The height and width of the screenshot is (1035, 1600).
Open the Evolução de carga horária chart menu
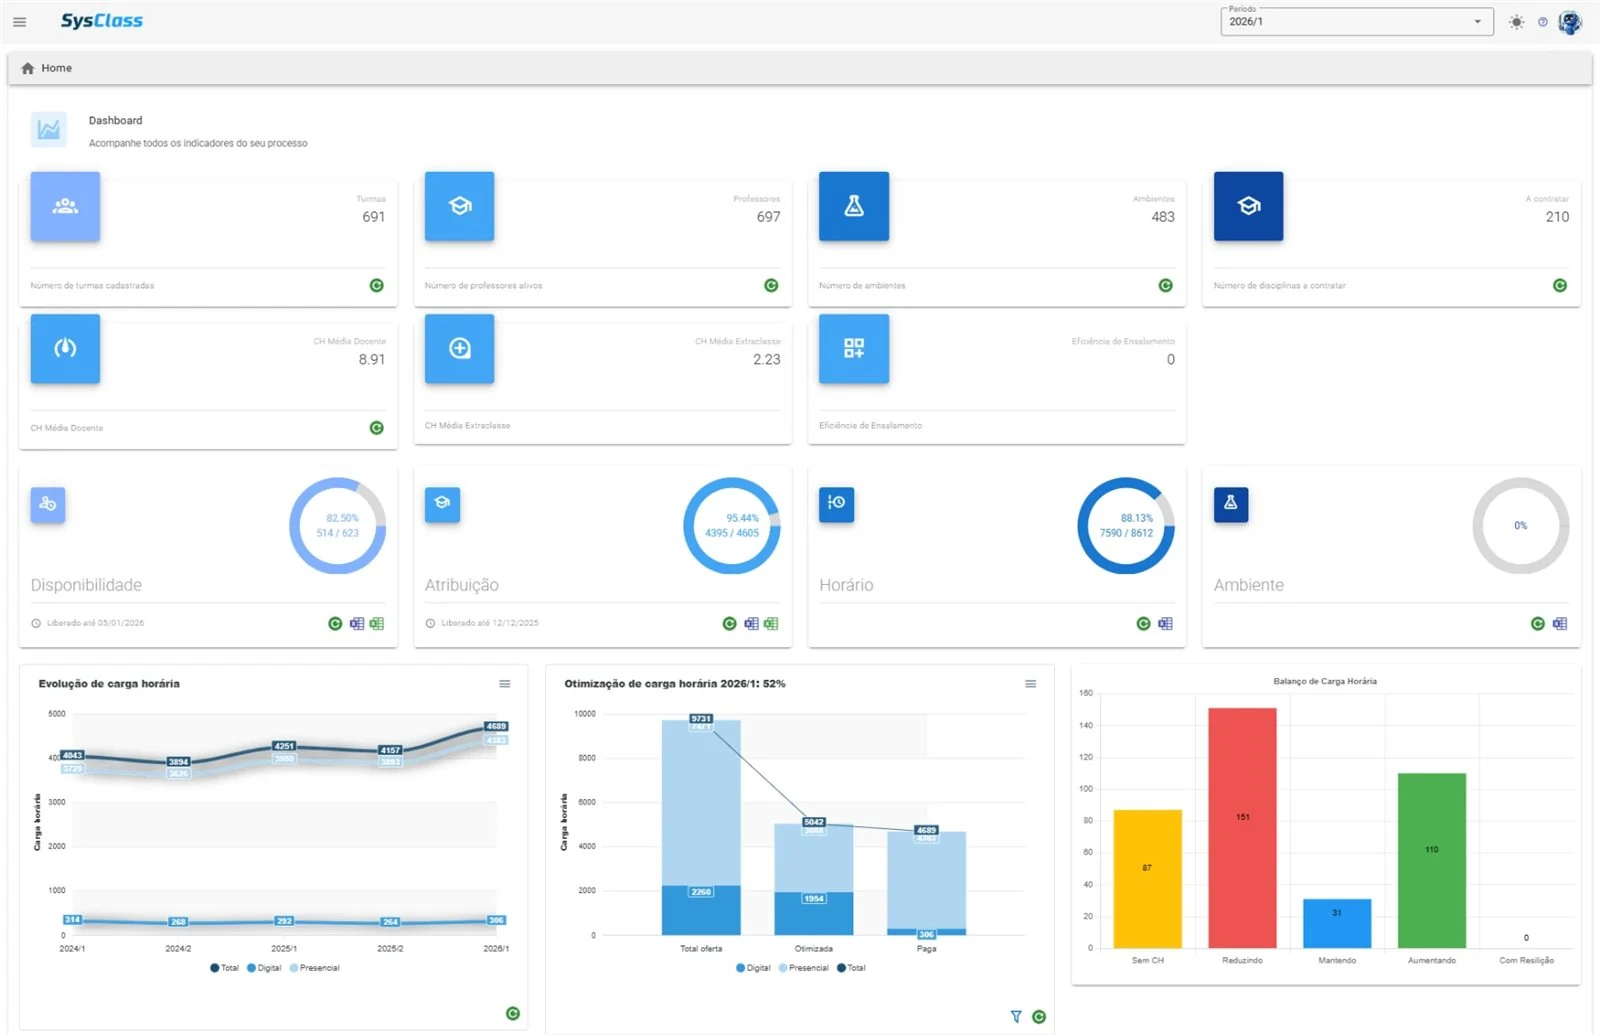click(x=505, y=684)
